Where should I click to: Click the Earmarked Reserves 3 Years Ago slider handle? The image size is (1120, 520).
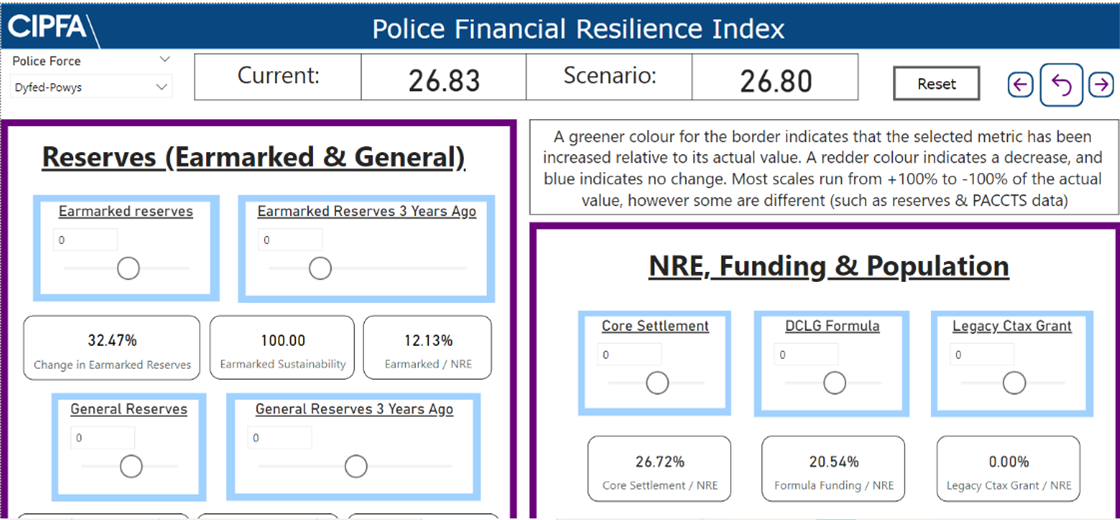[x=320, y=269]
